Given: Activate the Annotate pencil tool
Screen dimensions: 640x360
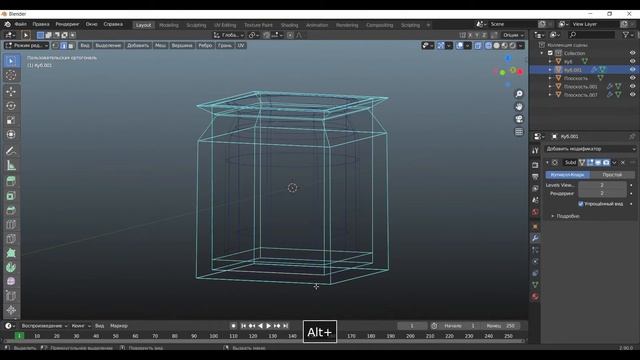Looking at the screenshot, I should [11, 151].
